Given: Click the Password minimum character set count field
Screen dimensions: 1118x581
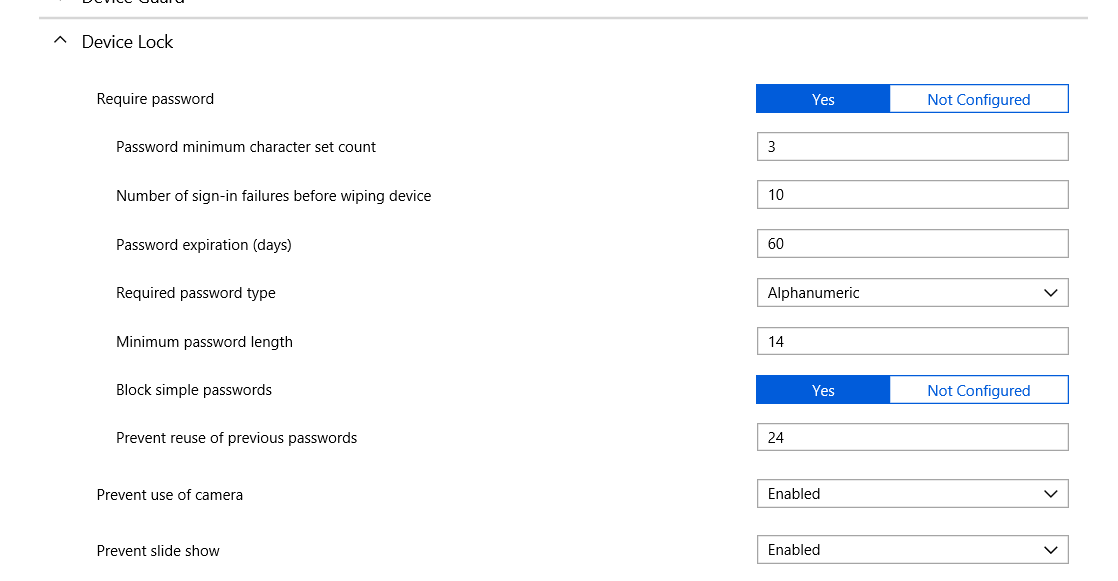Looking at the screenshot, I should coord(912,146).
